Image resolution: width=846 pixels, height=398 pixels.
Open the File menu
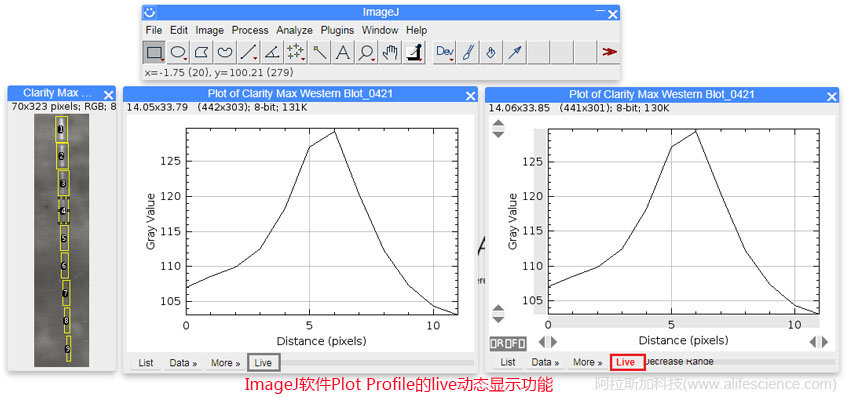coord(154,30)
